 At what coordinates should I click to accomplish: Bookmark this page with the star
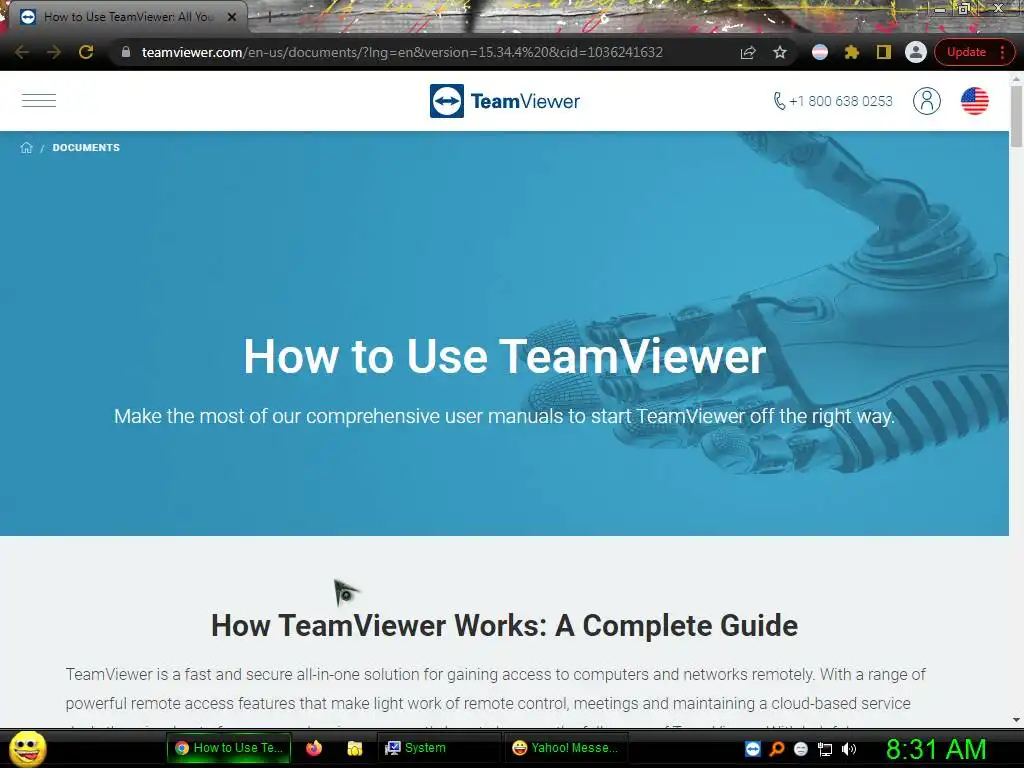click(780, 52)
